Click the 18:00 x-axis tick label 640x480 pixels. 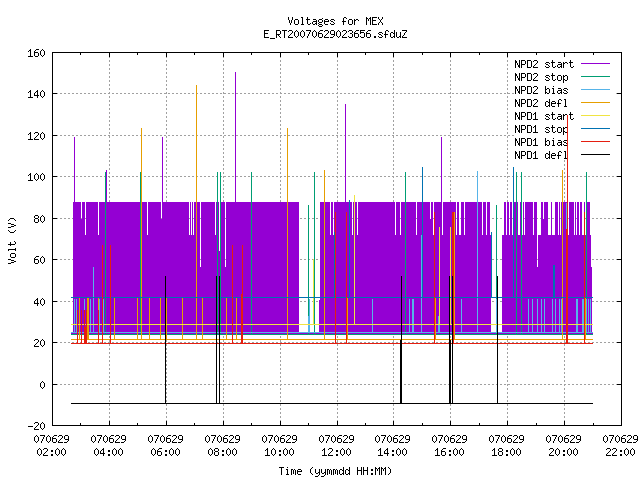506,452
